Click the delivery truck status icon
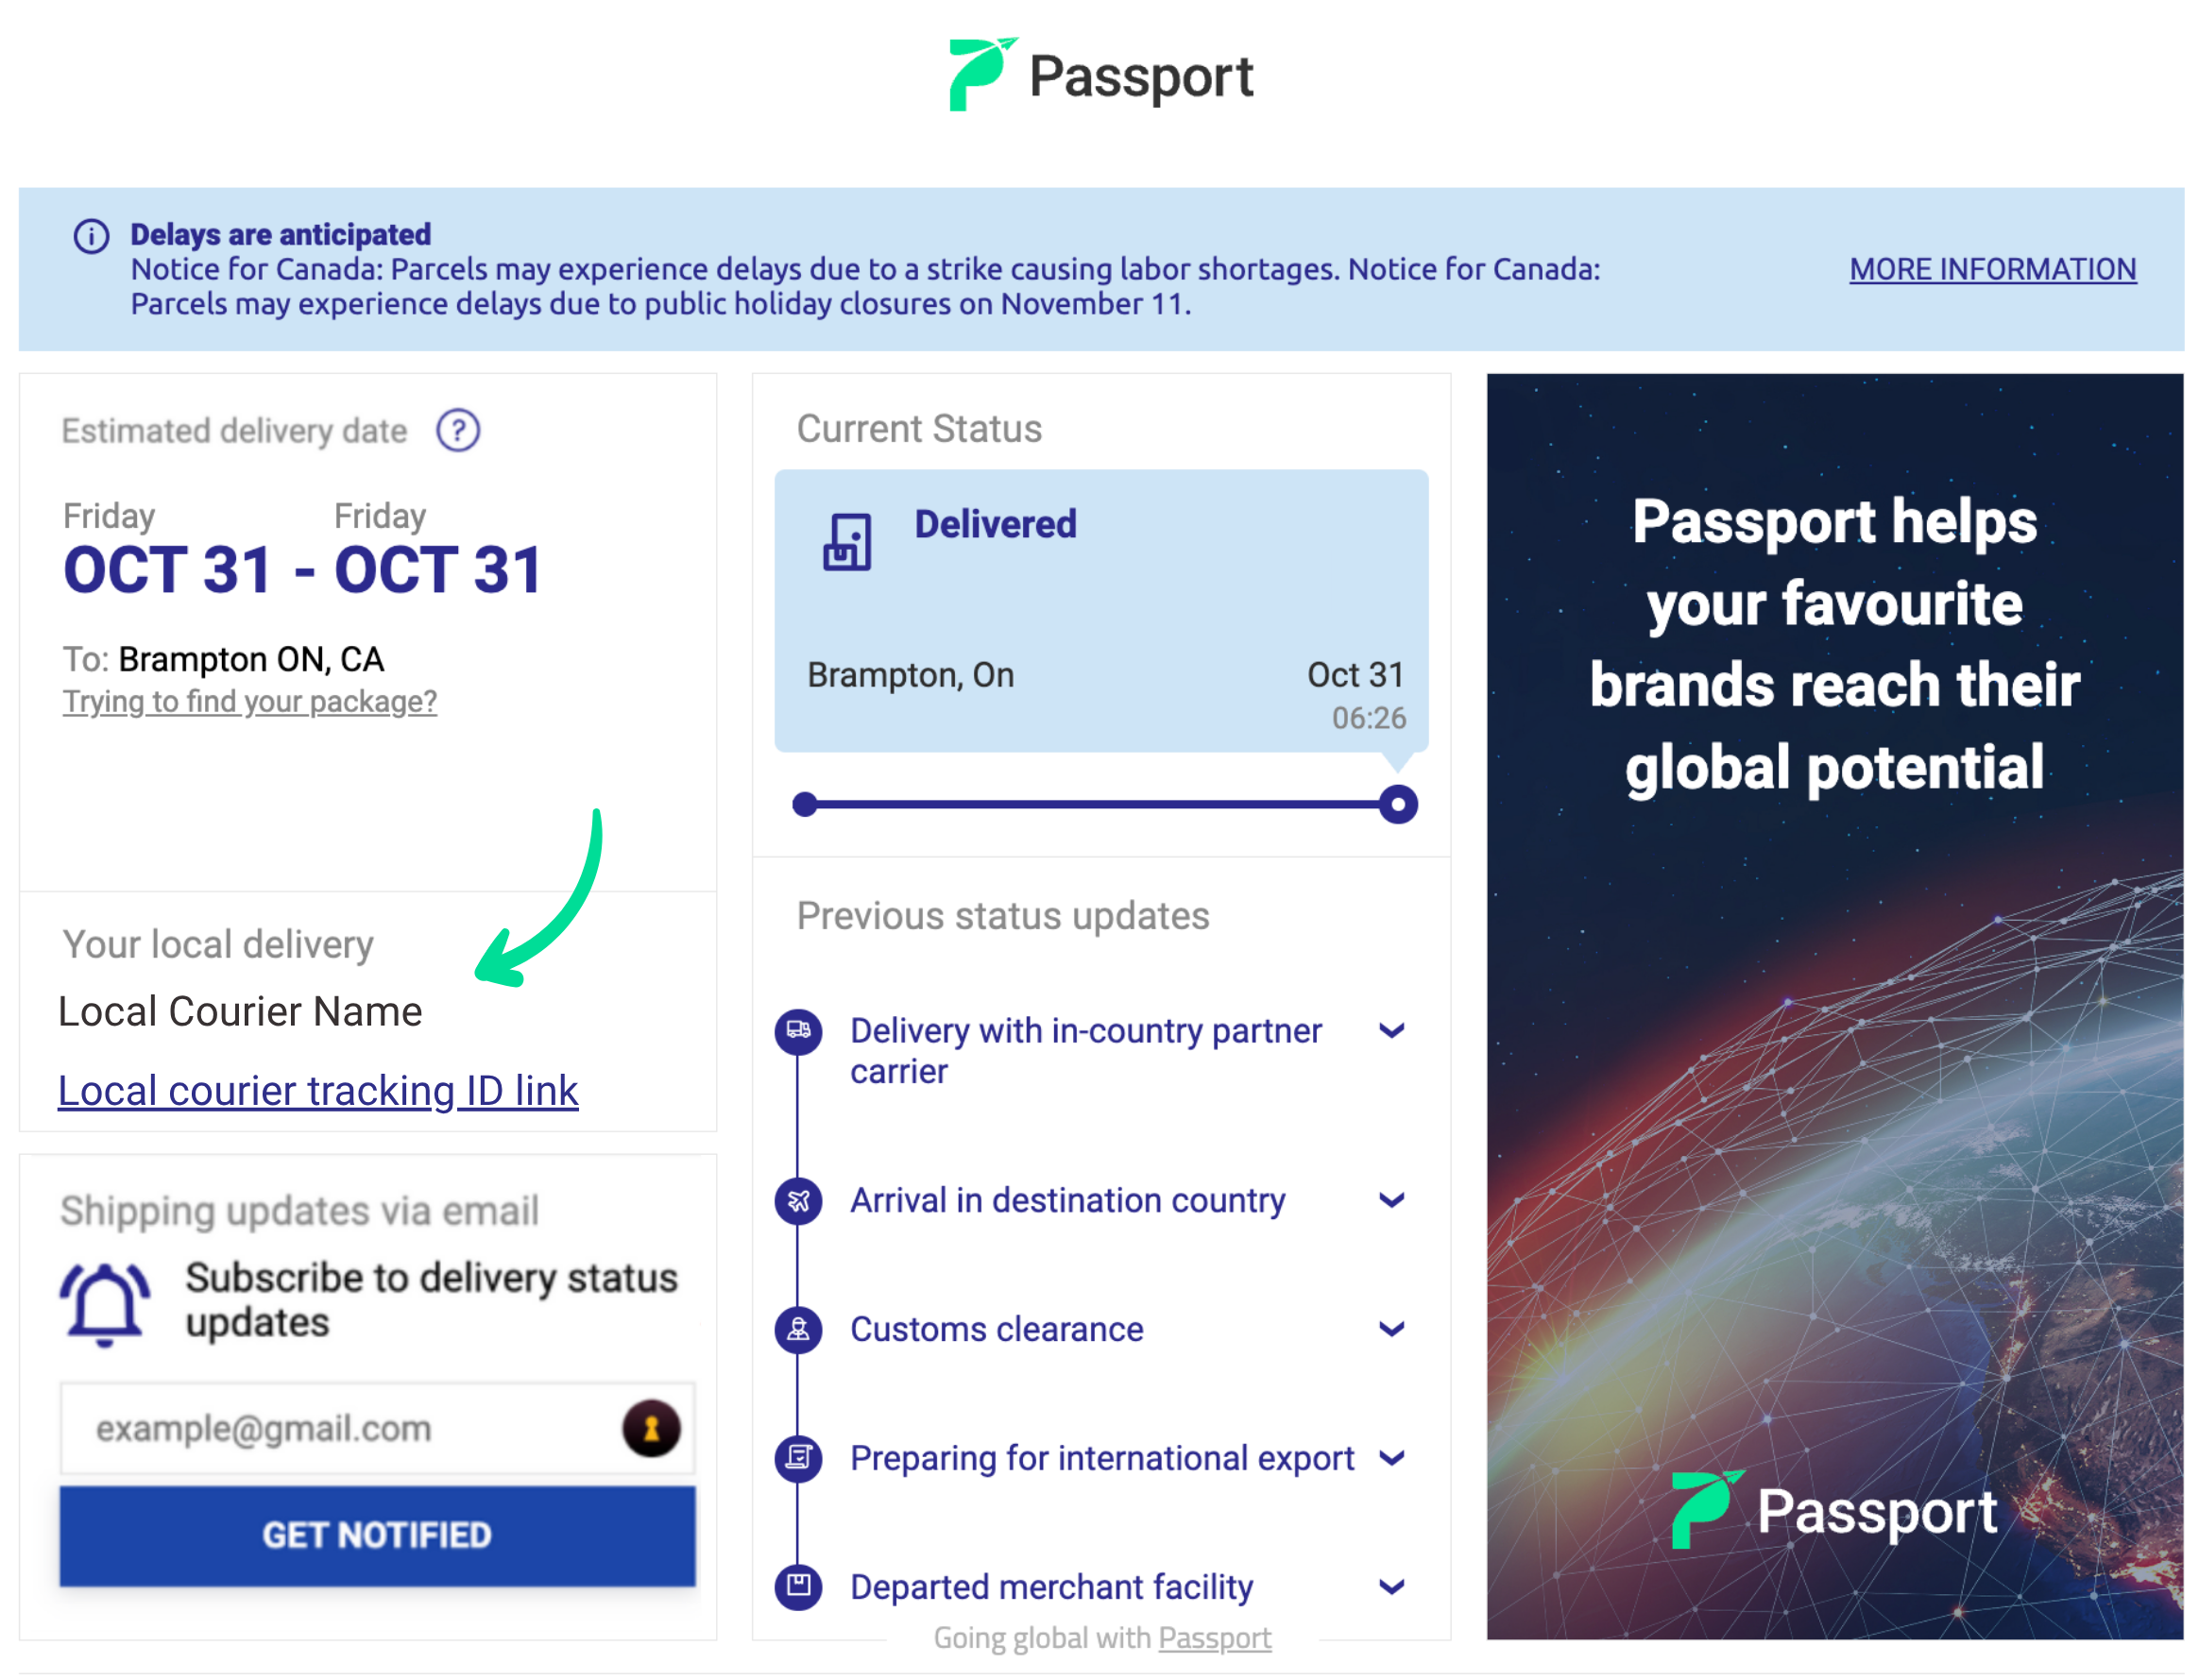This screenshot has height=1680, width=2199. tap(798, 1030)
